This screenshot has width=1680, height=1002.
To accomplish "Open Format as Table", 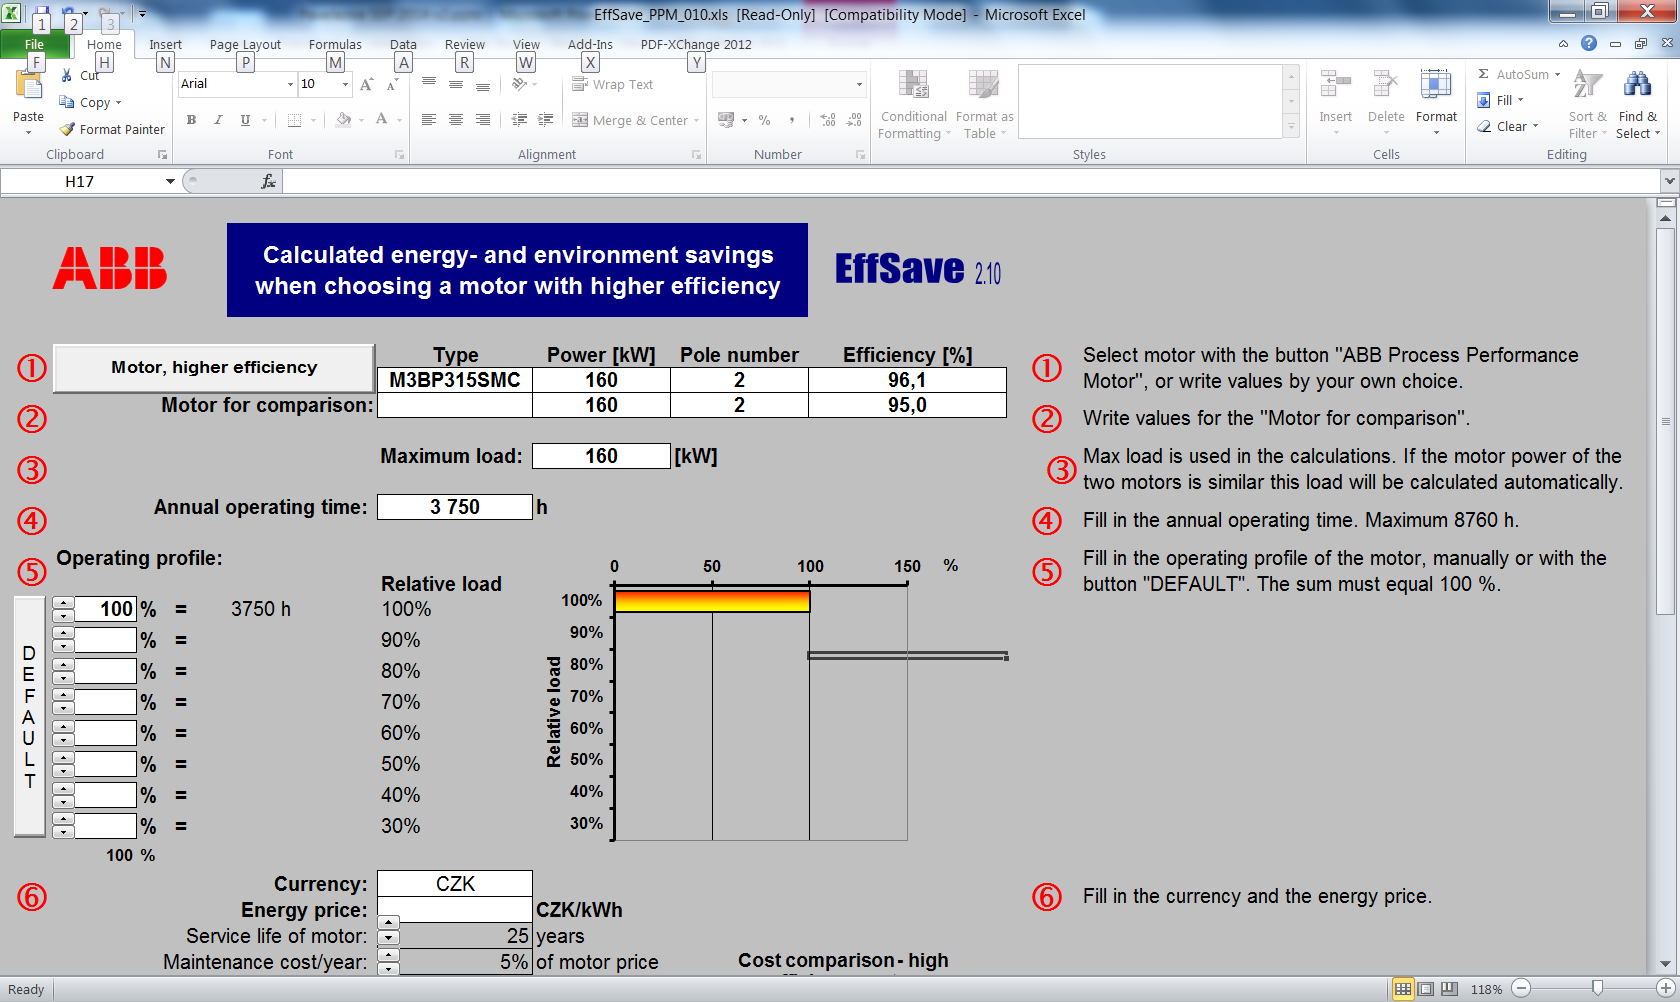I will coord(984,105).
